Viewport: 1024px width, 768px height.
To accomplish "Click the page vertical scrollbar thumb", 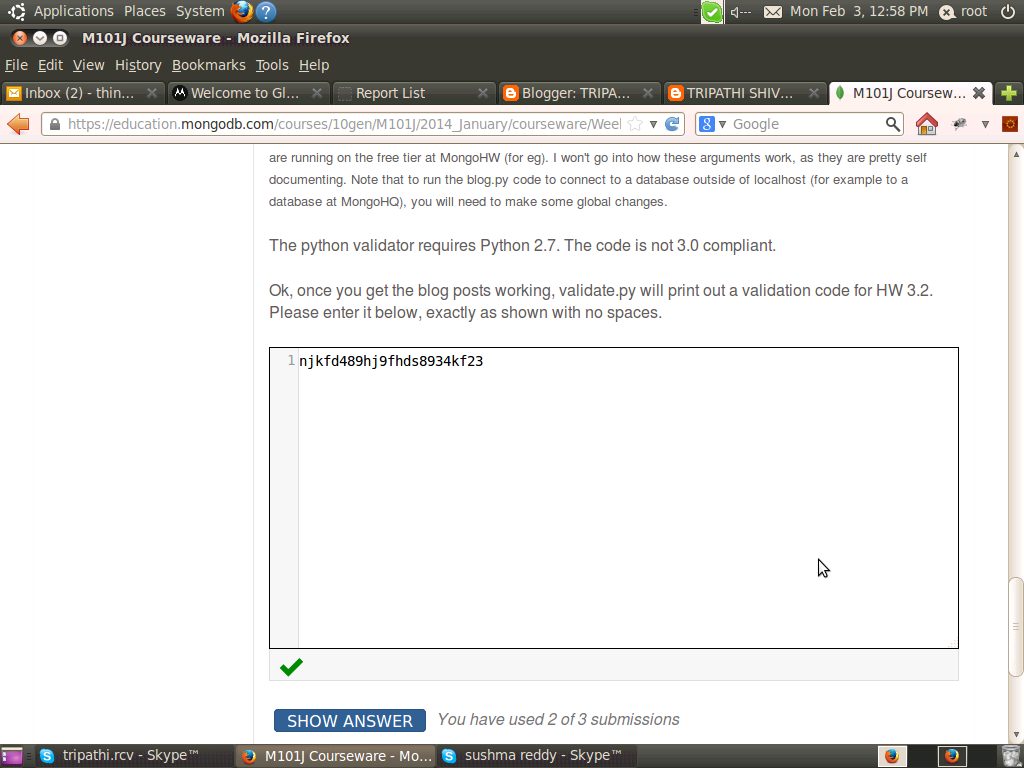I will 1016,627.
